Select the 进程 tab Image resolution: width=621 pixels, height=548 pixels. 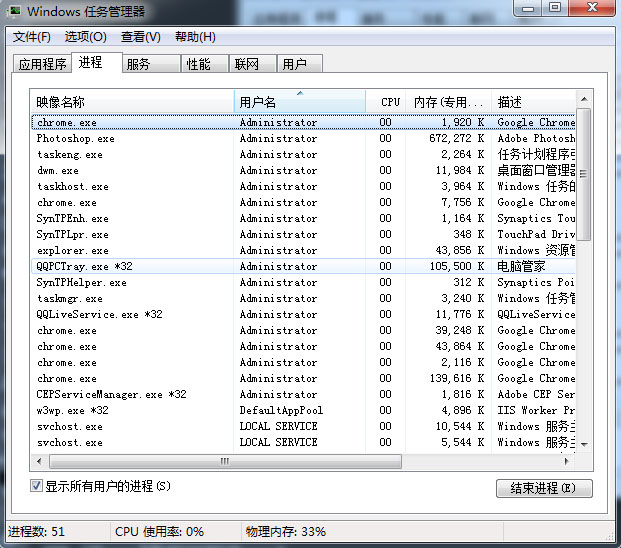97,62
